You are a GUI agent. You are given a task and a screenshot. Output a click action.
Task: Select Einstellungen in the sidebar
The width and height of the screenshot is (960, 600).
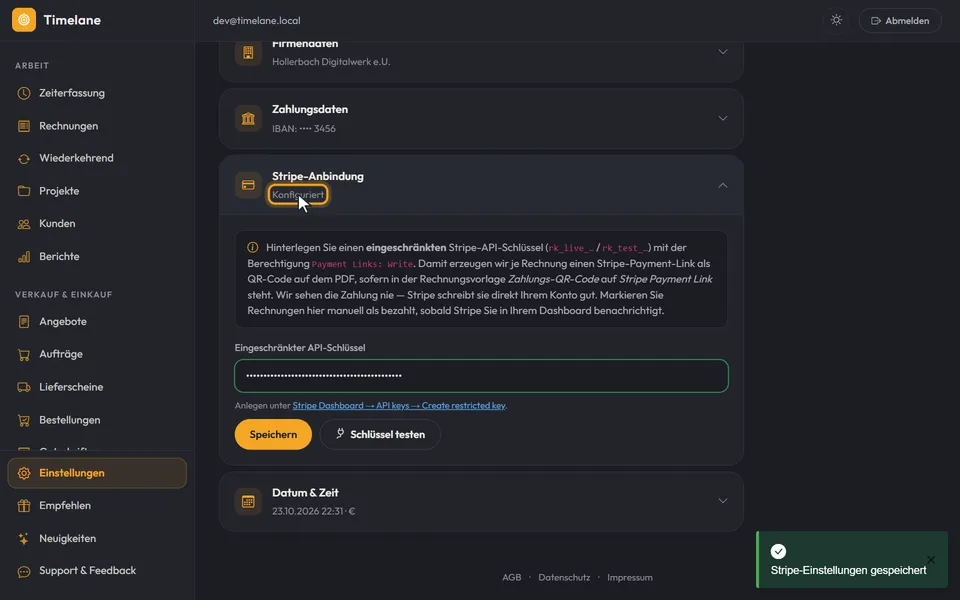pyautogui.click(x=97, y=473)
